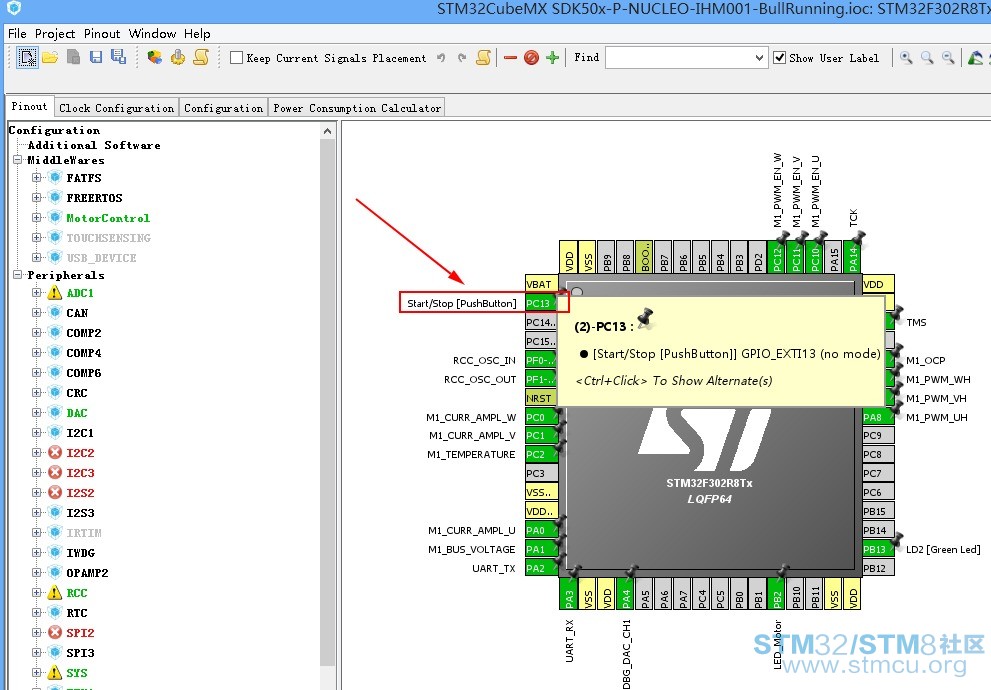
Task: Click the grayed-out Import project document icon
Action: pos(73,58)
